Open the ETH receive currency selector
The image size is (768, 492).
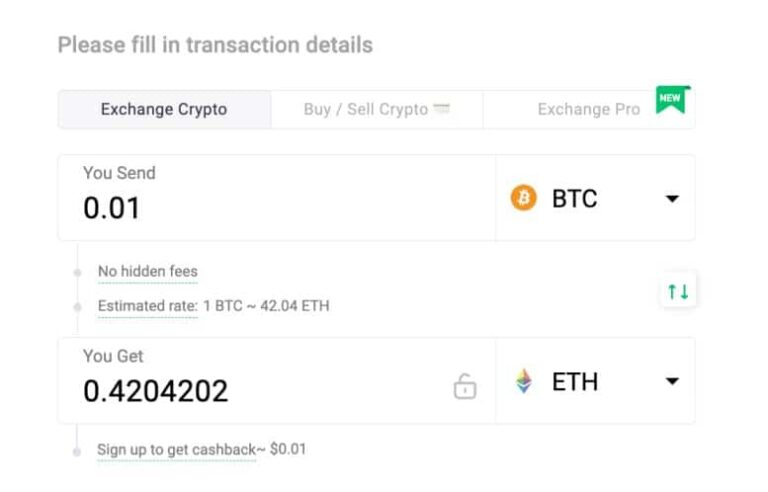tap(594, 381)
